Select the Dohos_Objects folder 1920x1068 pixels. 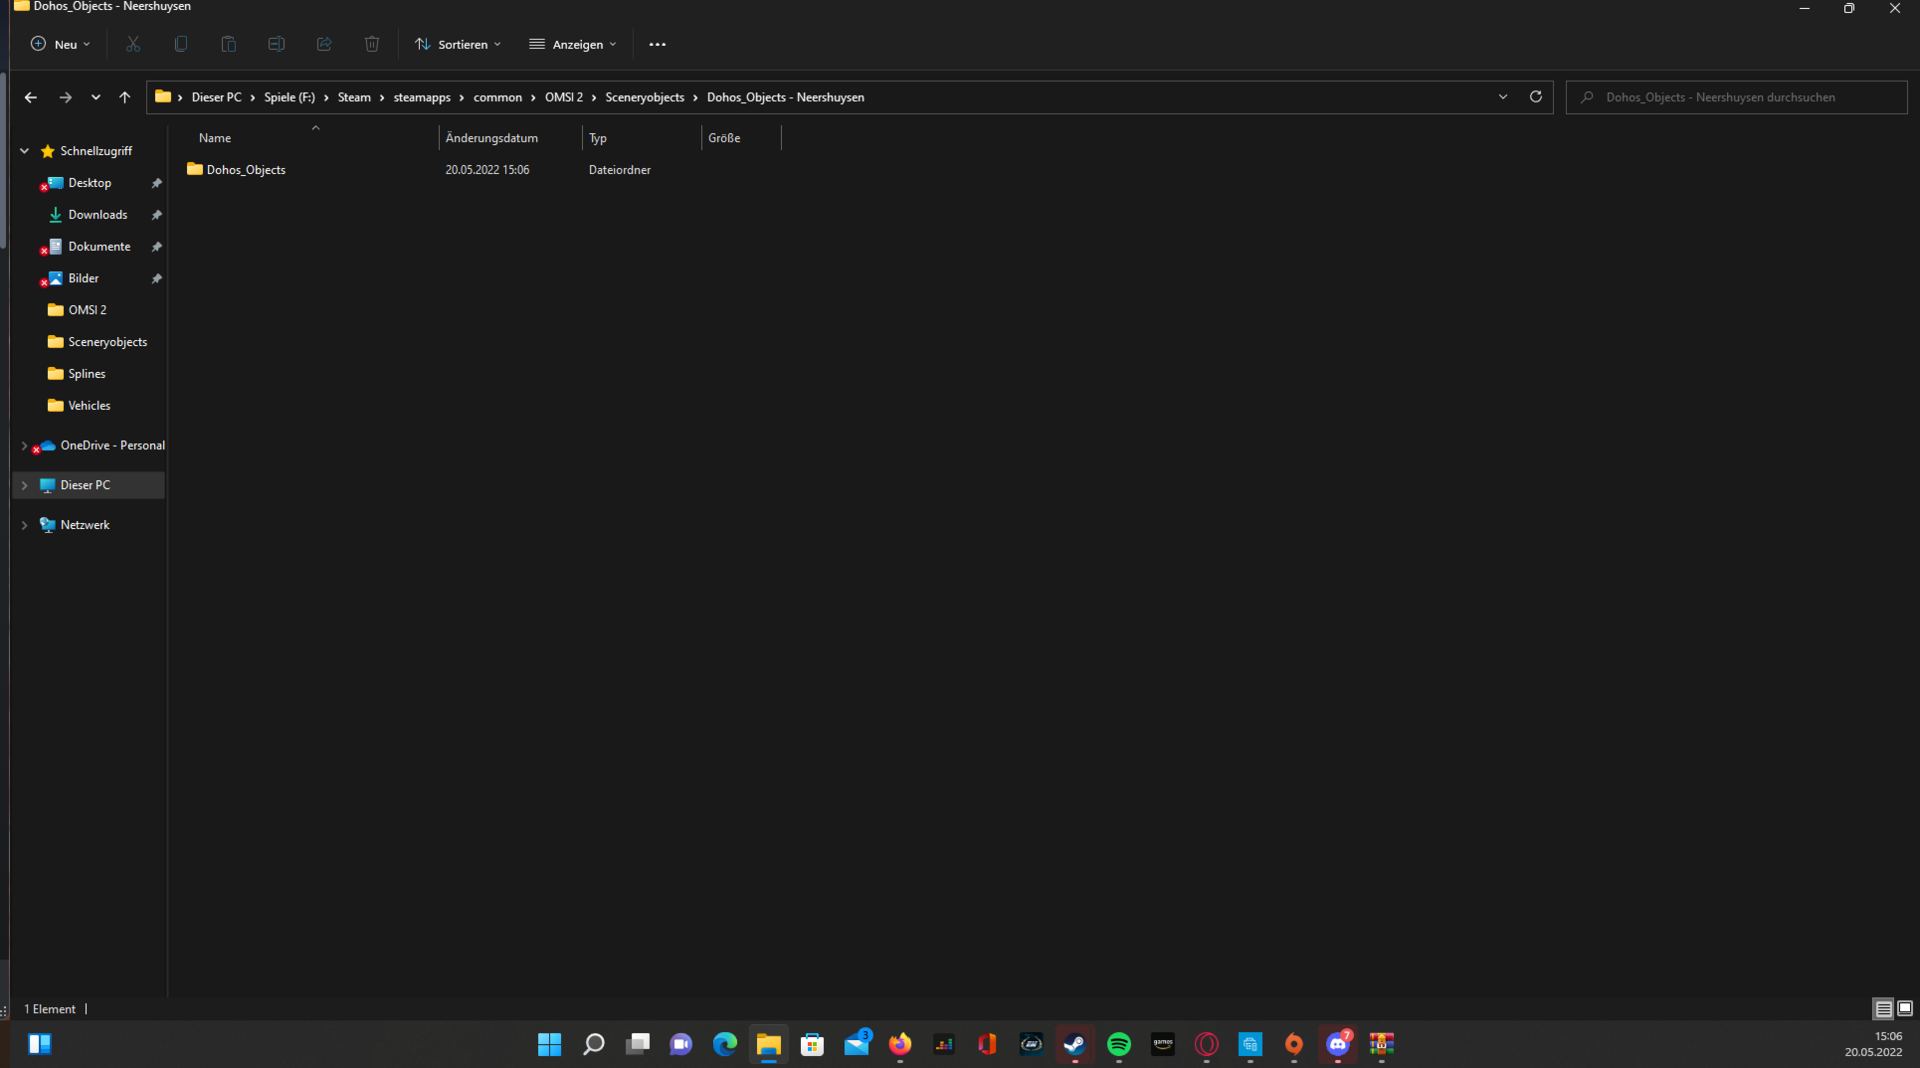[246, 170]
